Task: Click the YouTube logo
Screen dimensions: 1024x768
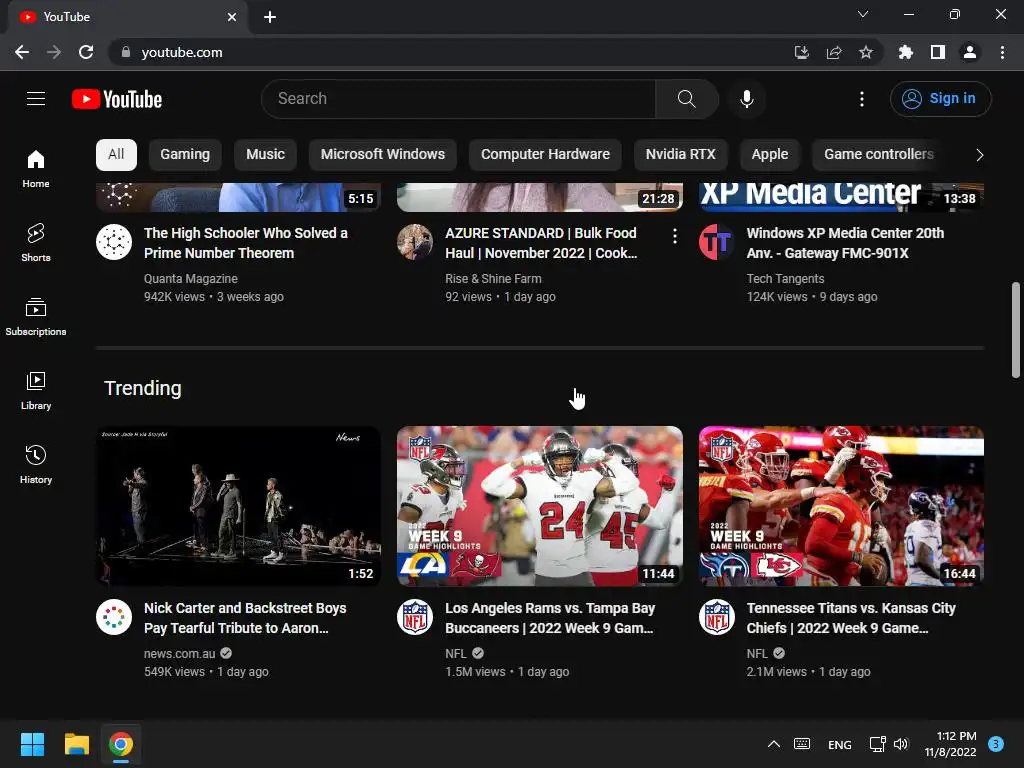Action: [117, 99]
